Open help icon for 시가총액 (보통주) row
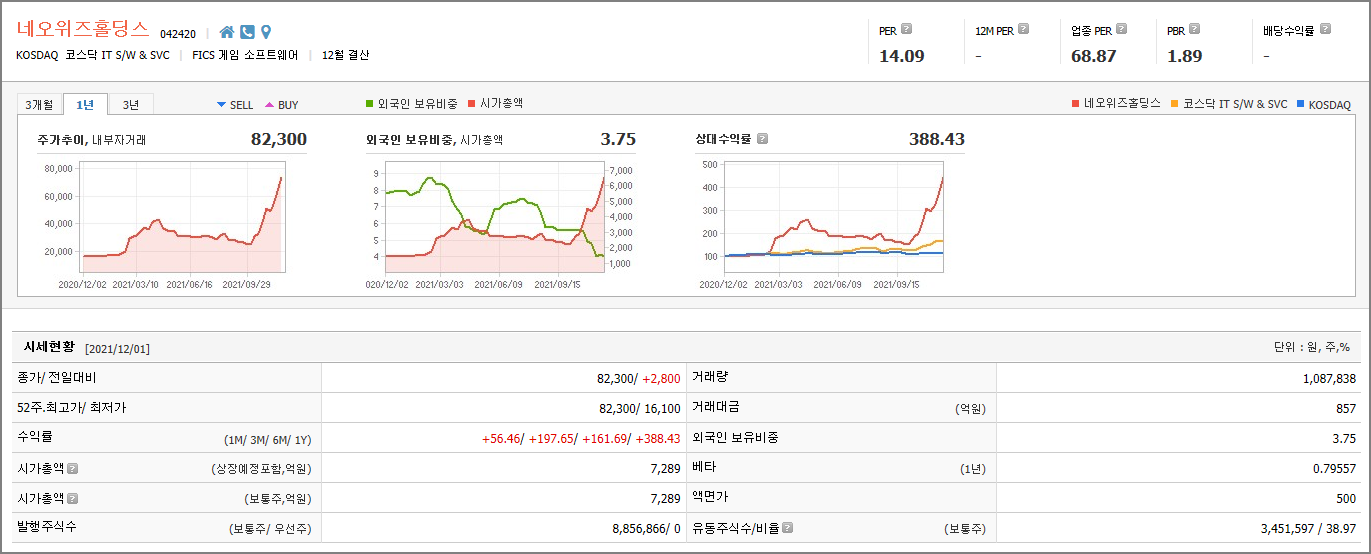Screen dimensions: 1371x554 [x=72, y=498]
